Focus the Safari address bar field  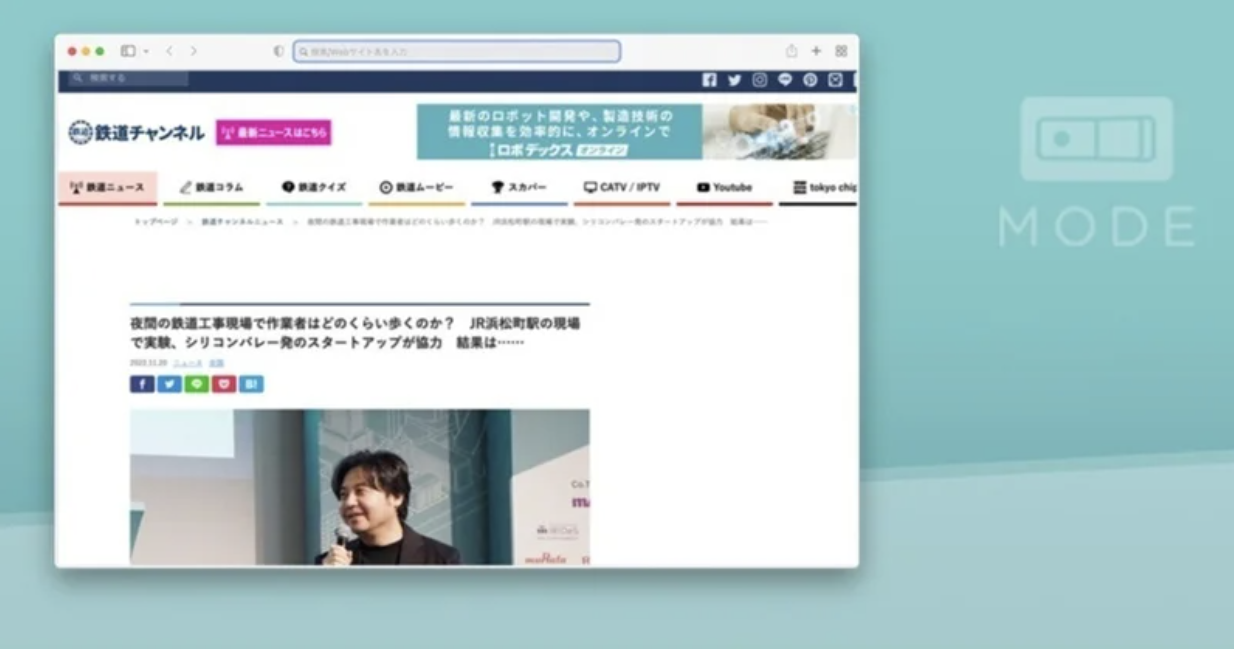457,51
